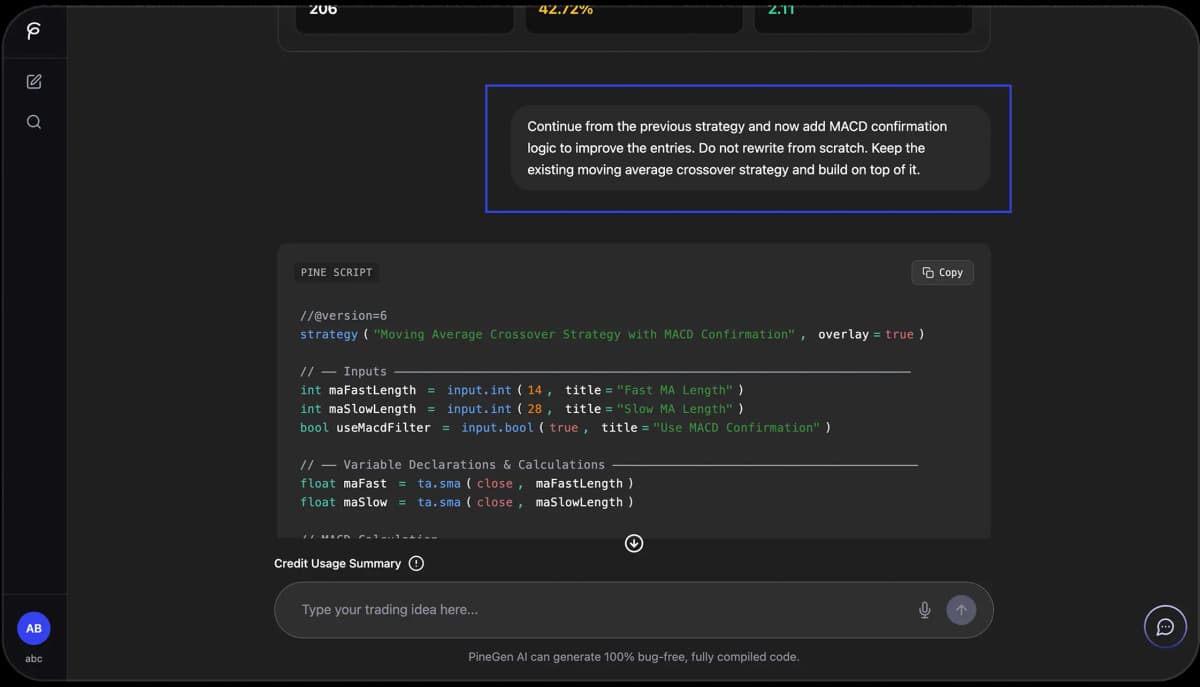
Task: Click the PINE SCRIPT label badge
Action: tap(337, 272)
